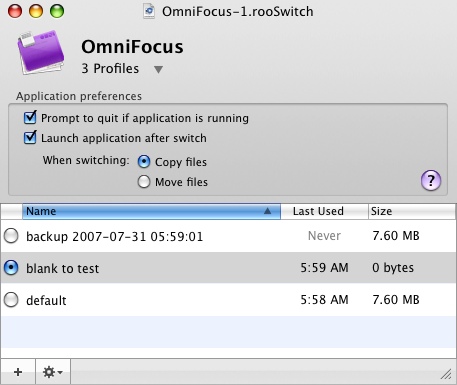Sort profiles by Size column header
The width and height of the screenshot is (457, 385).
coord(412,211)
